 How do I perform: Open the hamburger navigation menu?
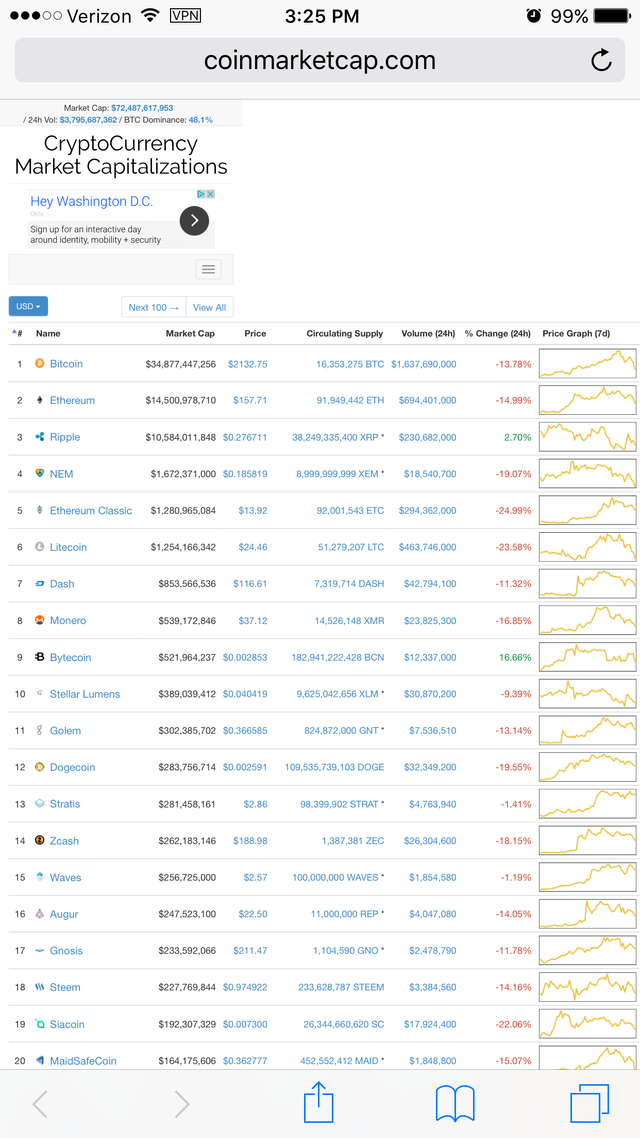[208, 269]
